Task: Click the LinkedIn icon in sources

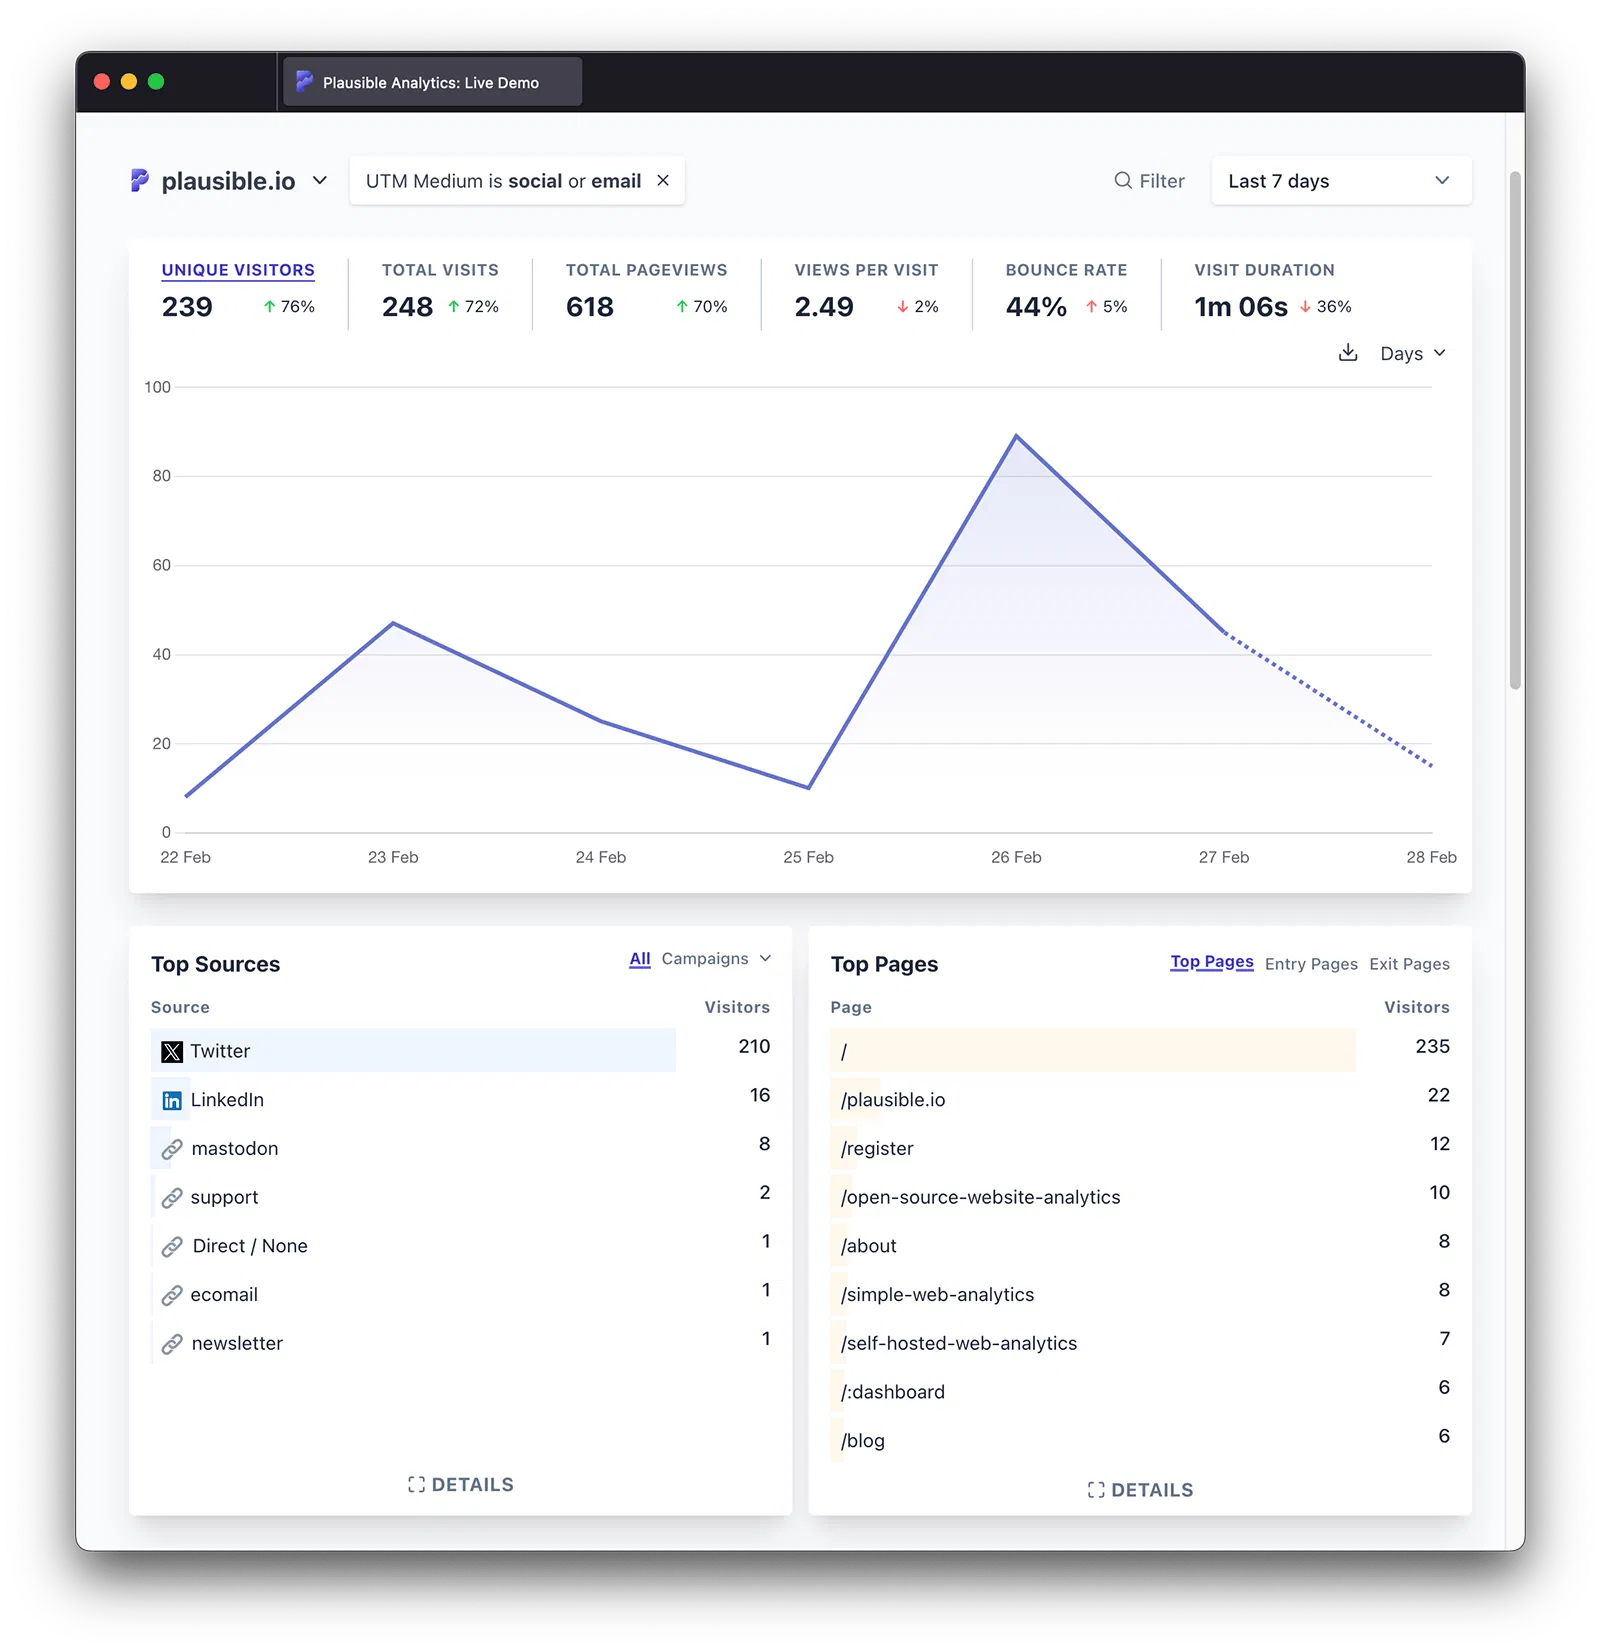Action: (172, 1101)
